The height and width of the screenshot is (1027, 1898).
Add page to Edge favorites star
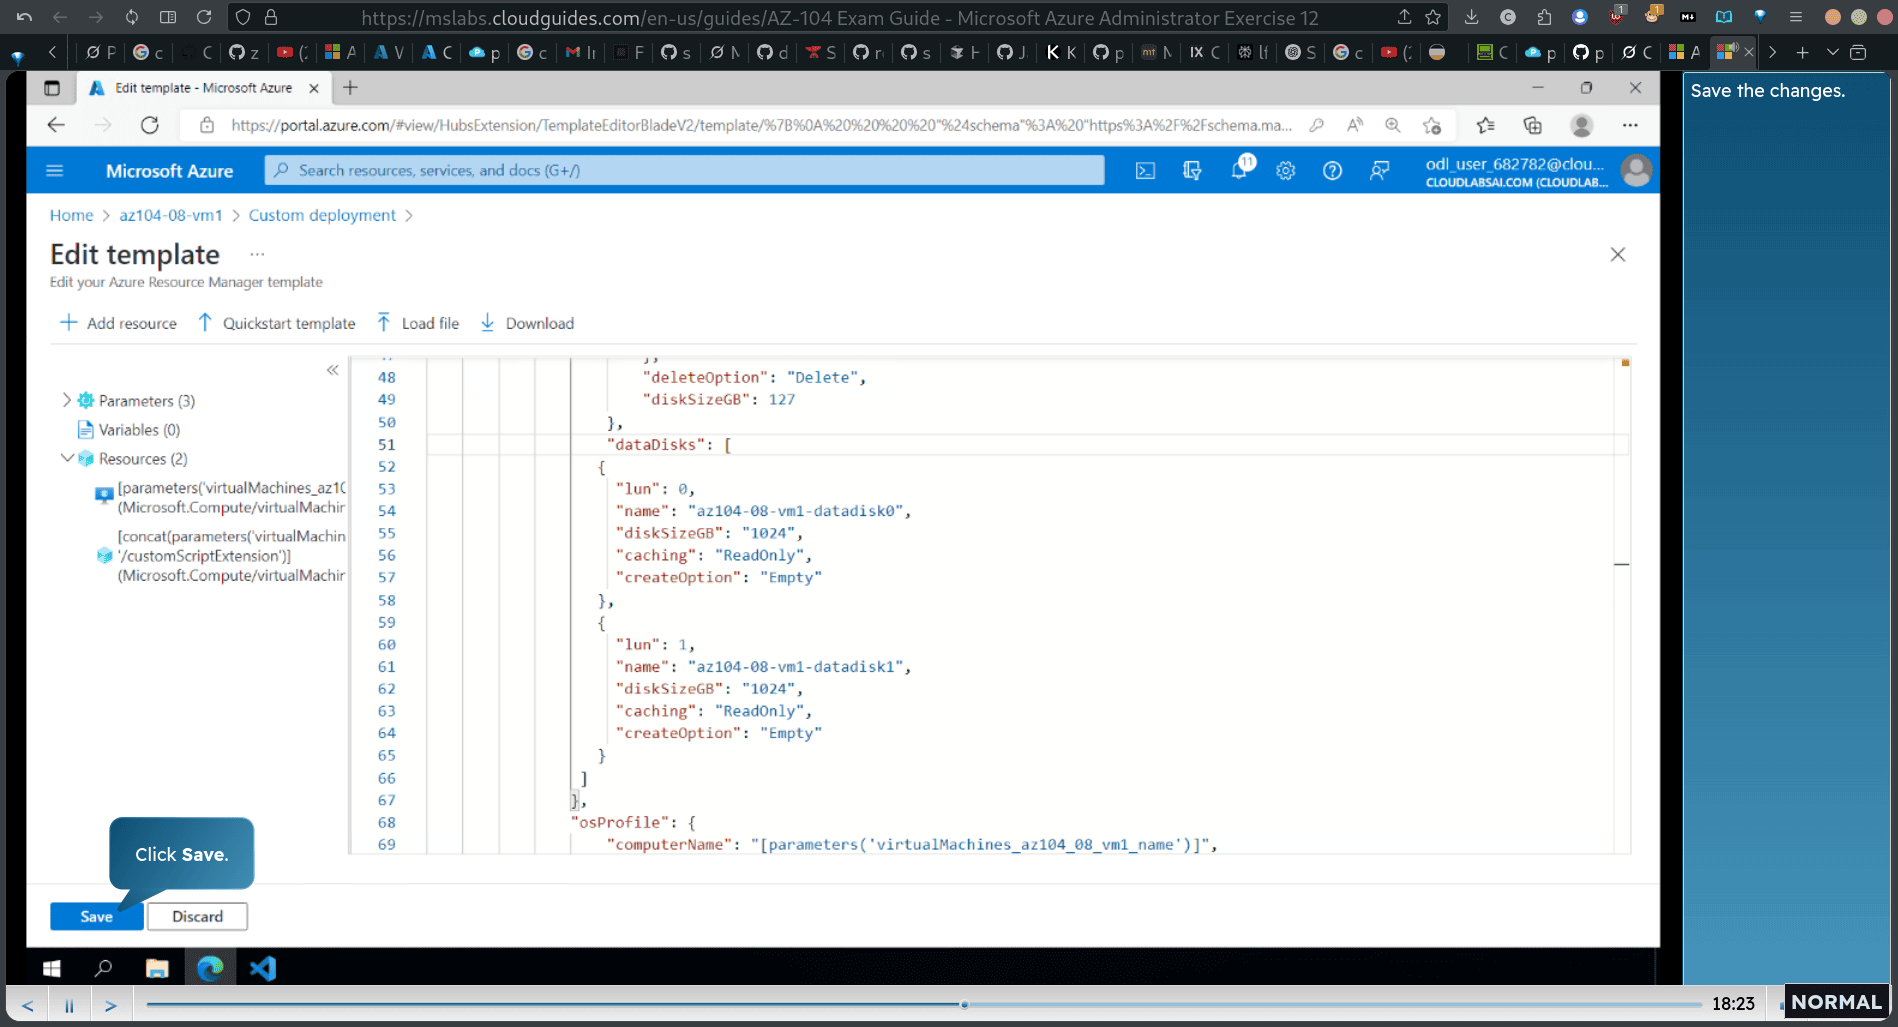click(x=1432, y=125)
